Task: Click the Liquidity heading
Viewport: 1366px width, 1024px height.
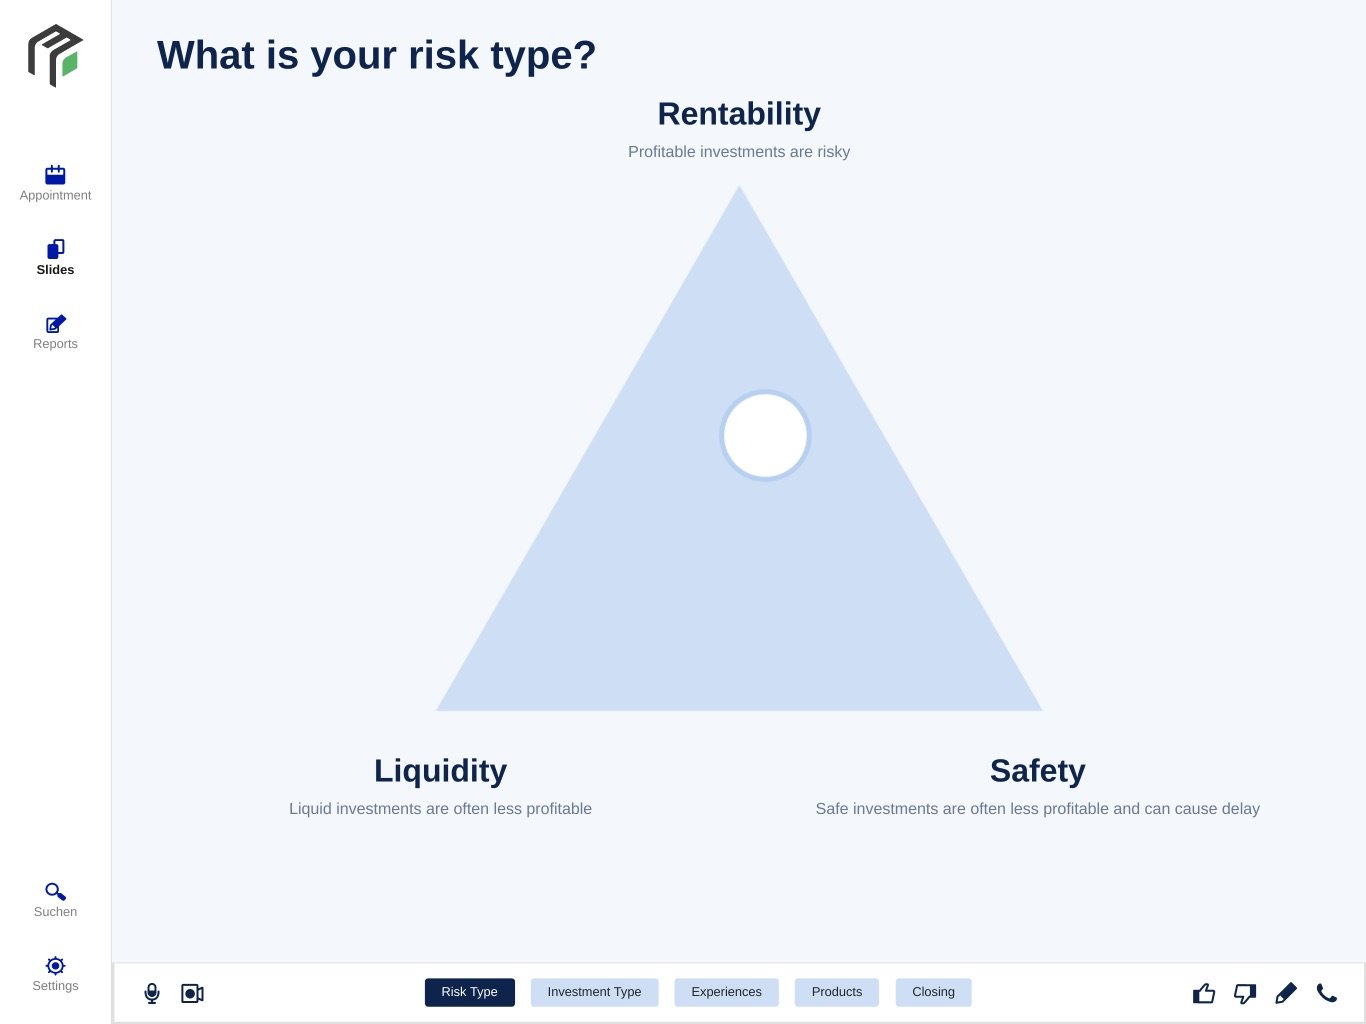Action: [440, 771]
